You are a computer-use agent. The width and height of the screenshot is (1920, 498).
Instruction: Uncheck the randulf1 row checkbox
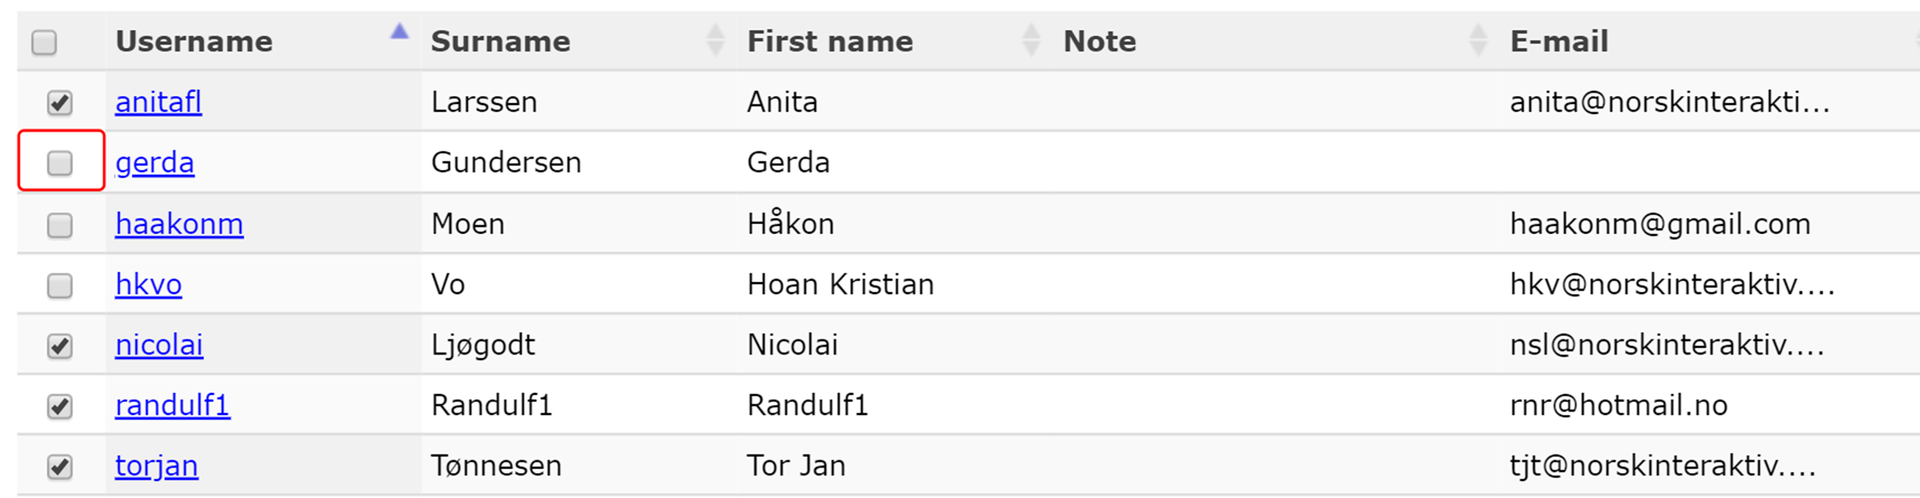pyautogui.click(x=60, y=406)
